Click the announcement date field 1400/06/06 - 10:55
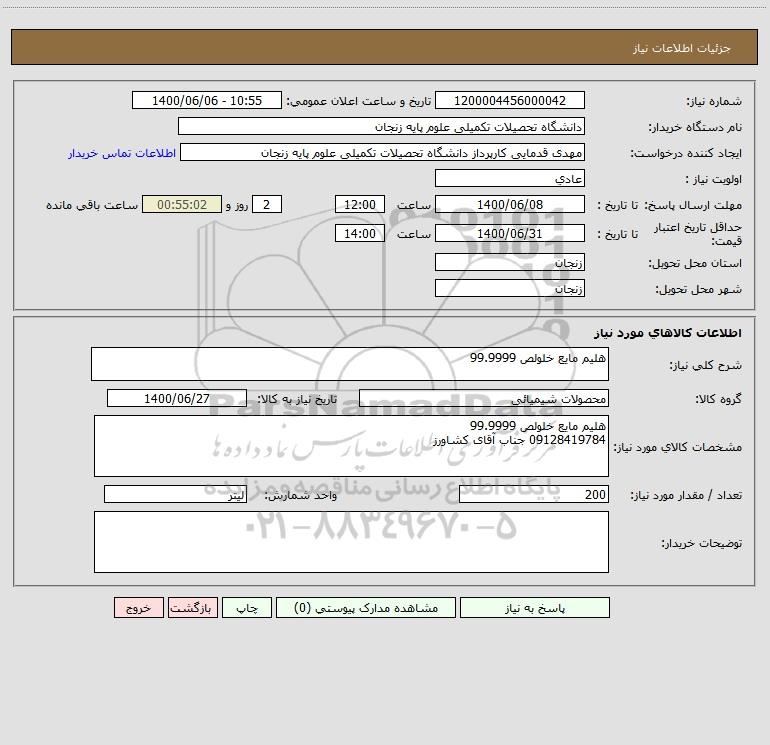This screenshot has width=770, height=745. (207, 100)
